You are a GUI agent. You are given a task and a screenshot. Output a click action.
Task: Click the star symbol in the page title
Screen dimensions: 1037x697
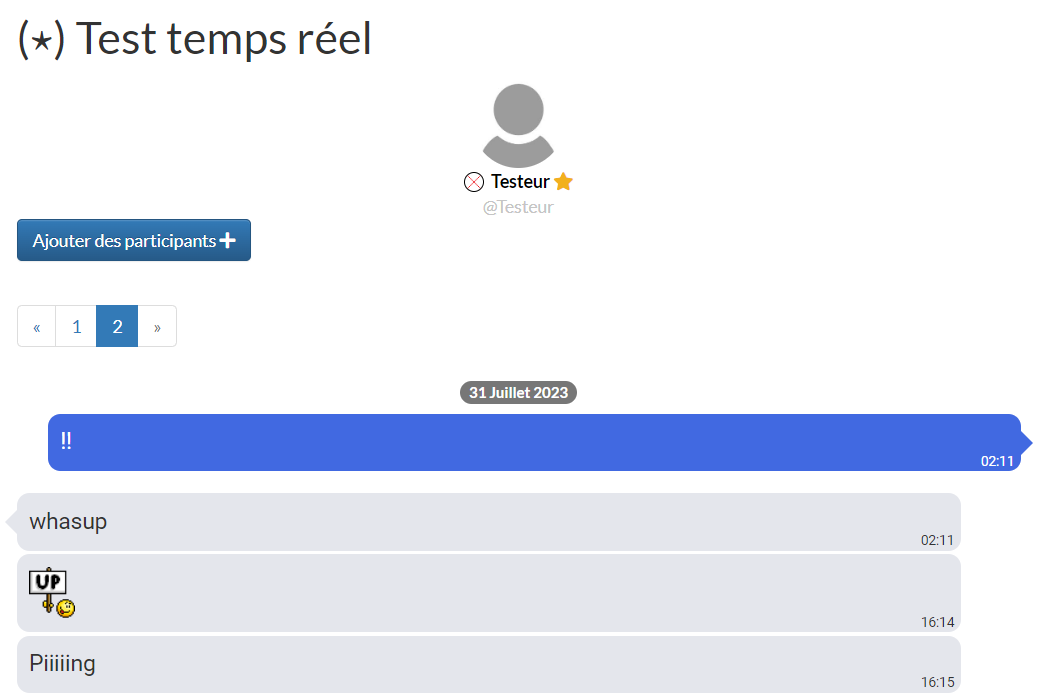[41, 40]
